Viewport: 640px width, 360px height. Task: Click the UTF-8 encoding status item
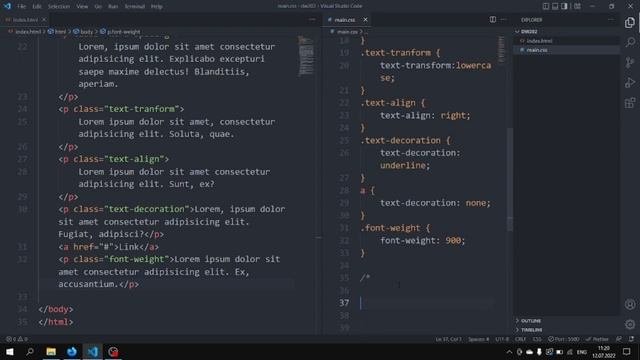pyautogui.click(x=502, y=339)
